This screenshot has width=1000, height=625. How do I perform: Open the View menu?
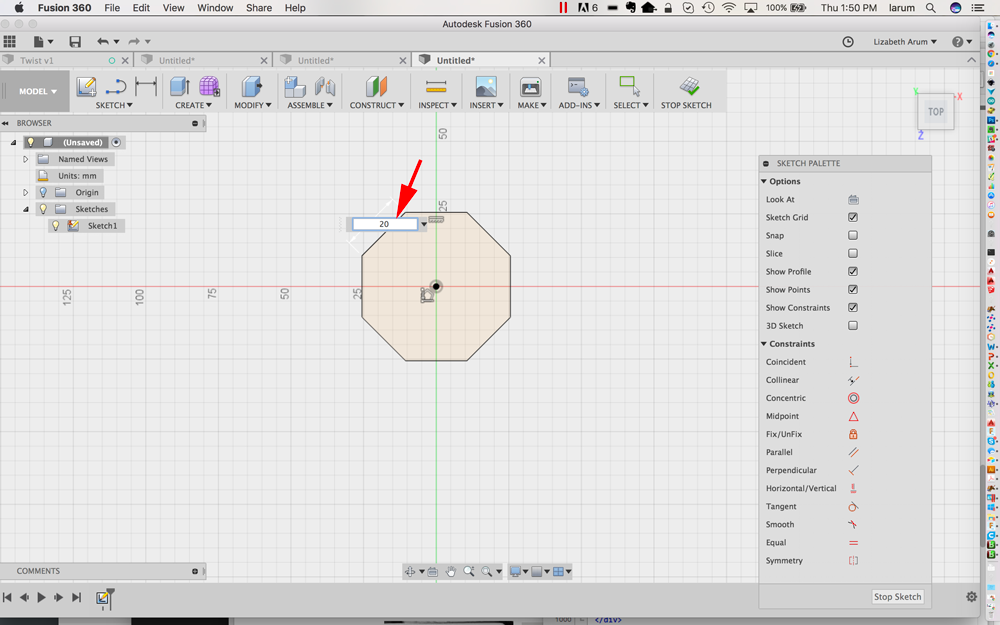click(x=173, y=8)
